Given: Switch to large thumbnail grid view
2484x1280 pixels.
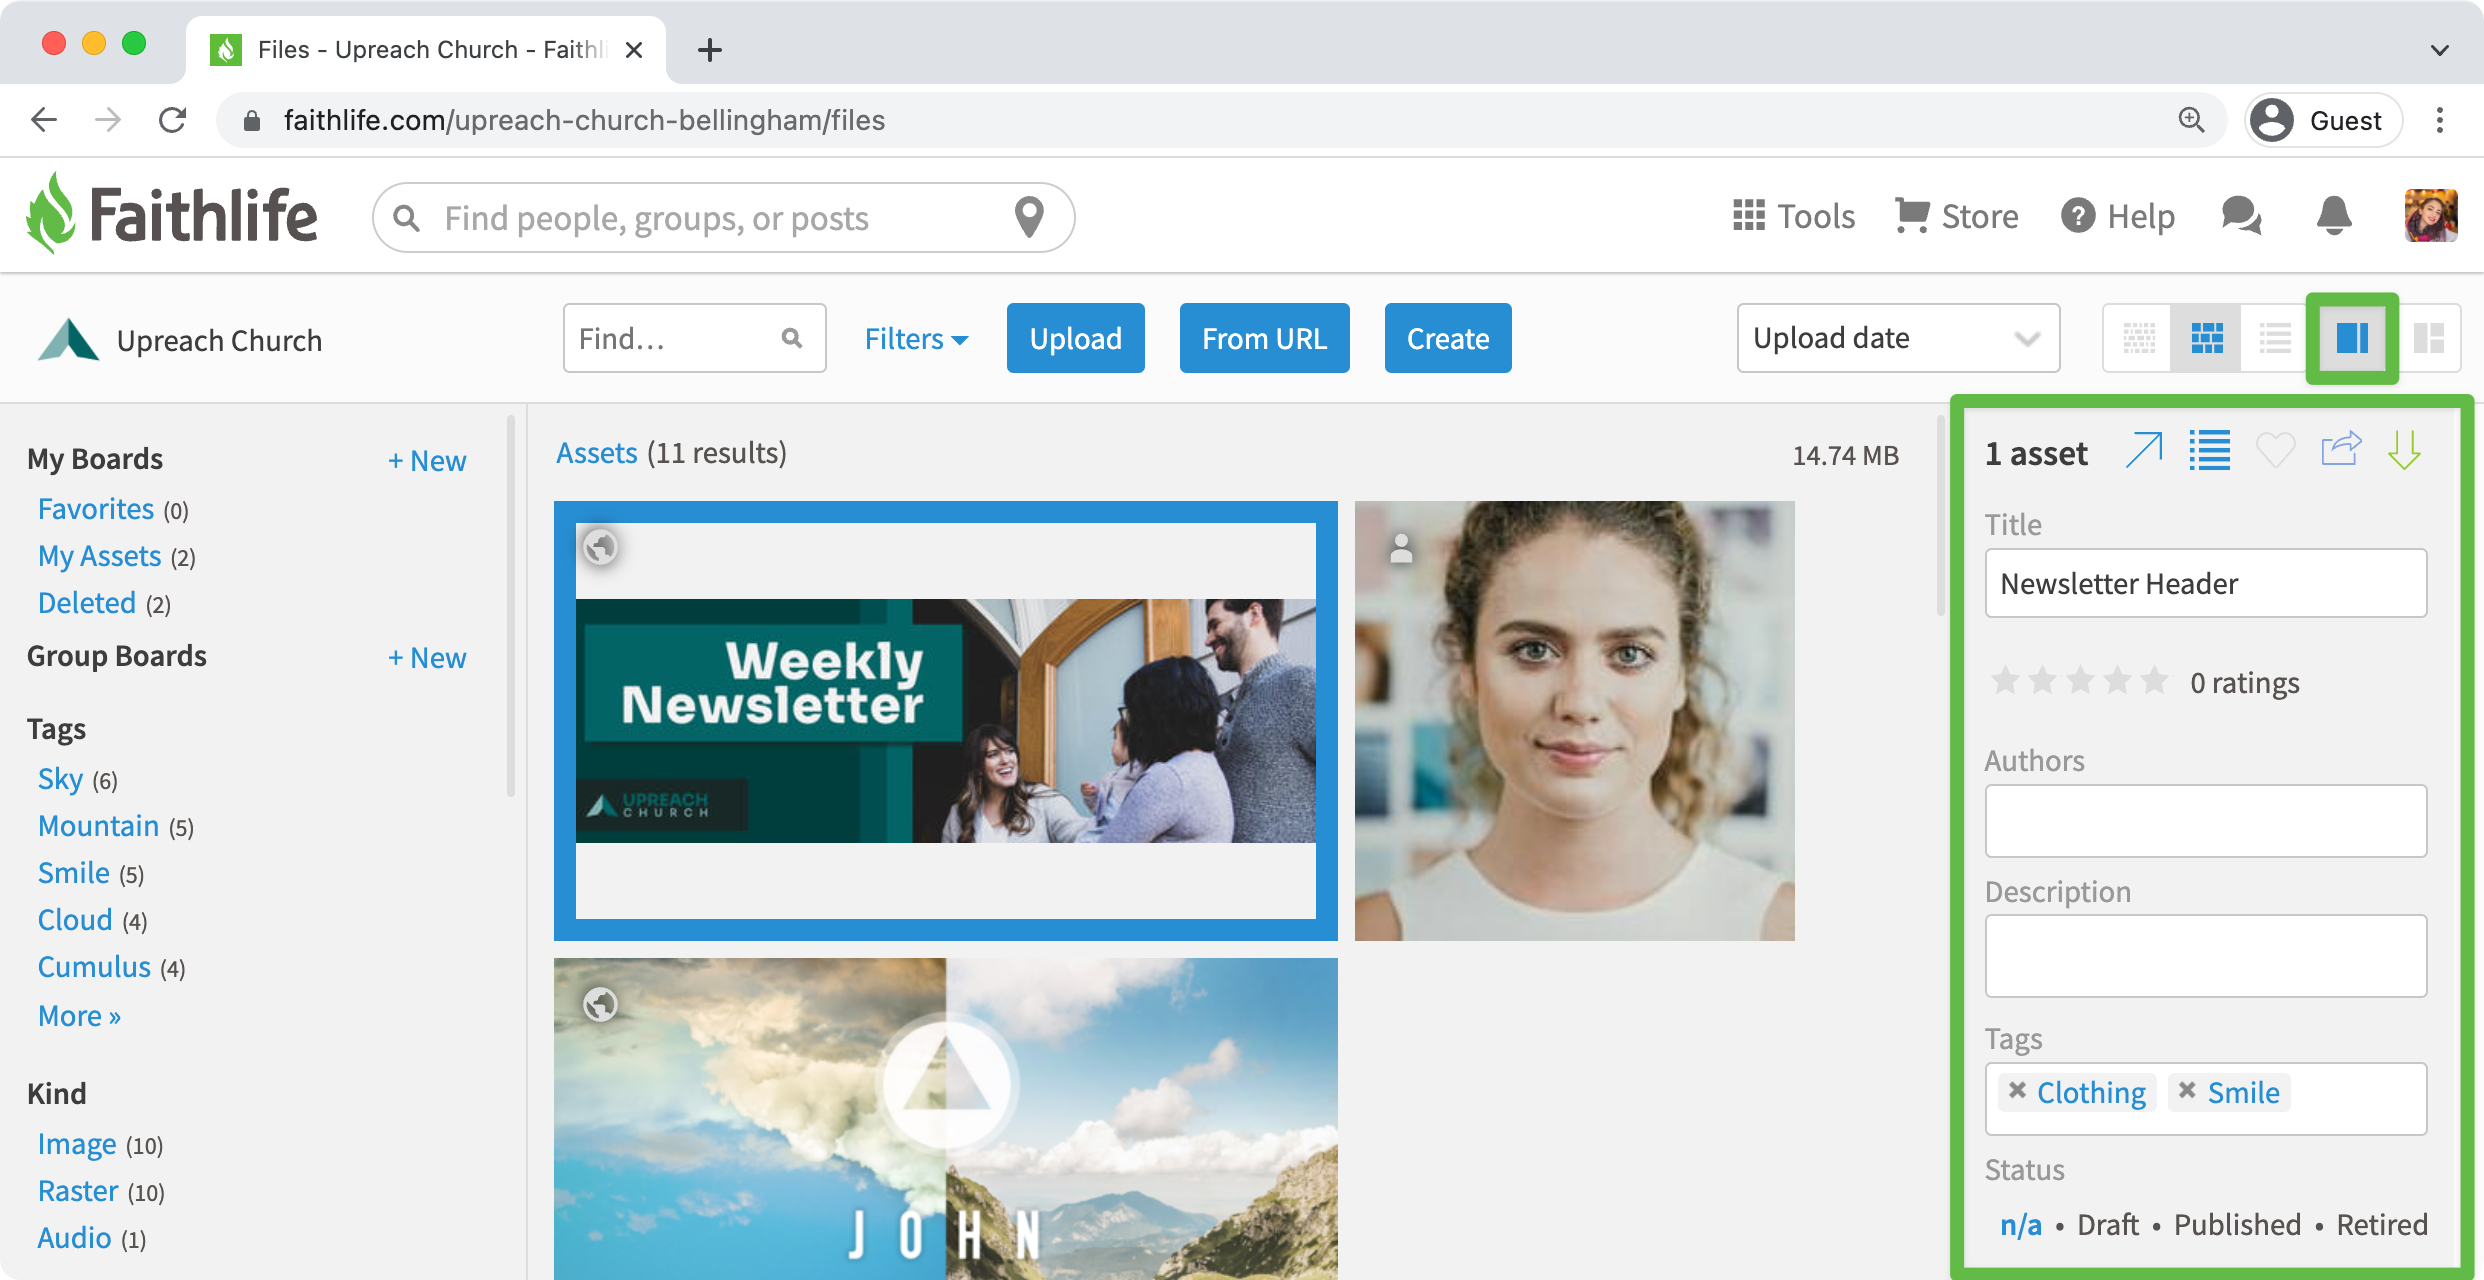Looking at the screenshot, I should coord(2206,338).
